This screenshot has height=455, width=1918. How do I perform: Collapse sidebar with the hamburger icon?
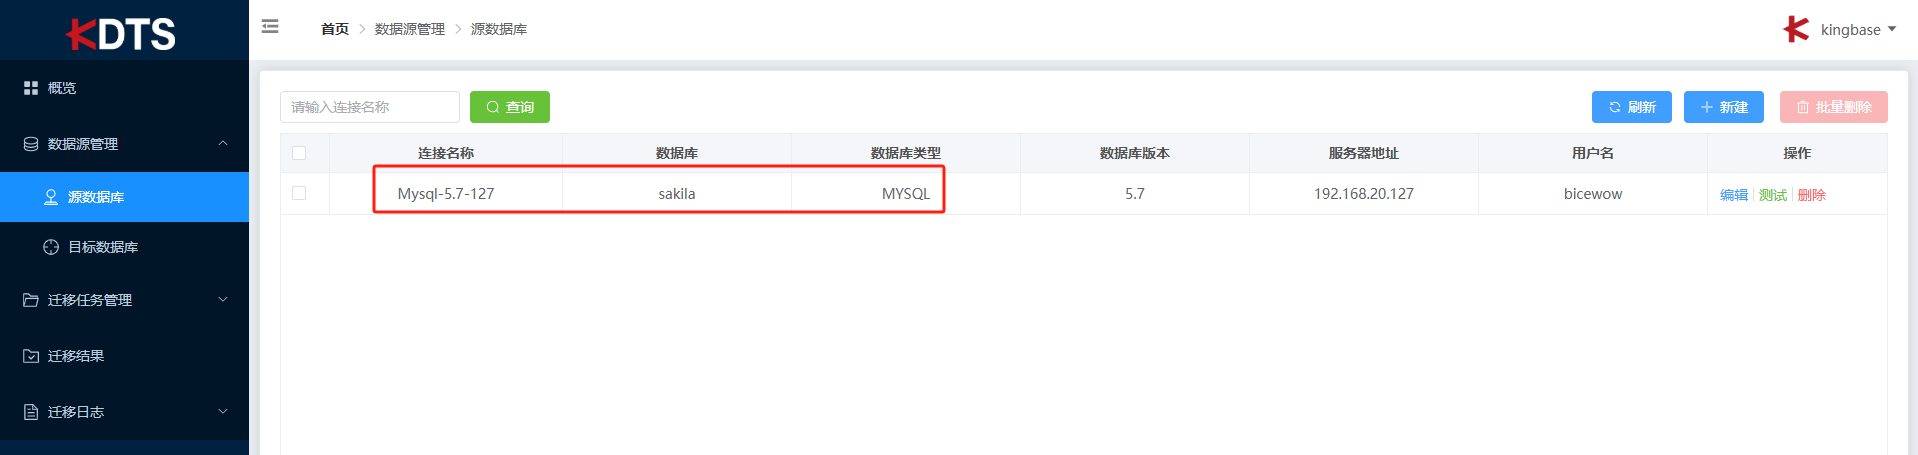point(270,27)
